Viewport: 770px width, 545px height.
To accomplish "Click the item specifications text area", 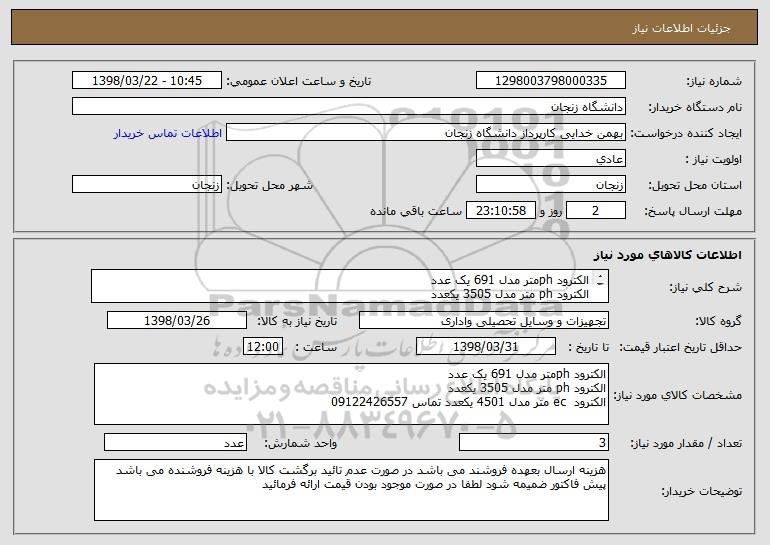I will [x=351, y=394].
